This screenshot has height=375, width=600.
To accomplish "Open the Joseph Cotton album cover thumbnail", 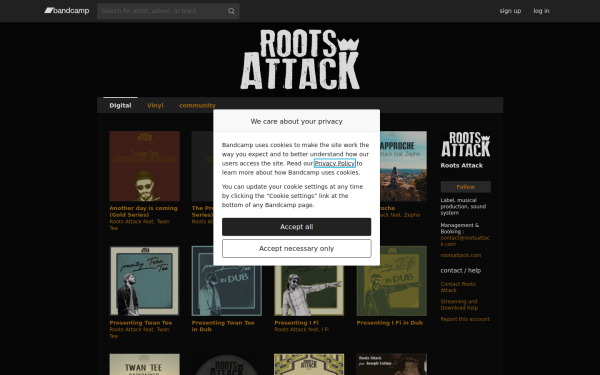I will pyautogui.click(x=391, y=364).
